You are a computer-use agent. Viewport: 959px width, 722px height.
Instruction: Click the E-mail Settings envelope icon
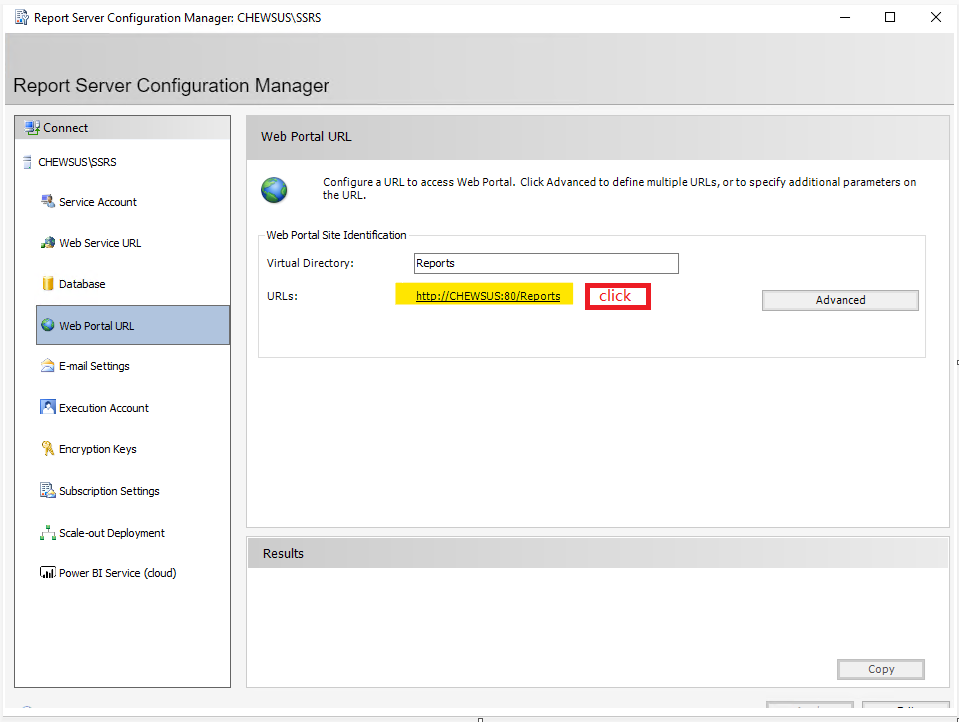[x=48, y=366]
